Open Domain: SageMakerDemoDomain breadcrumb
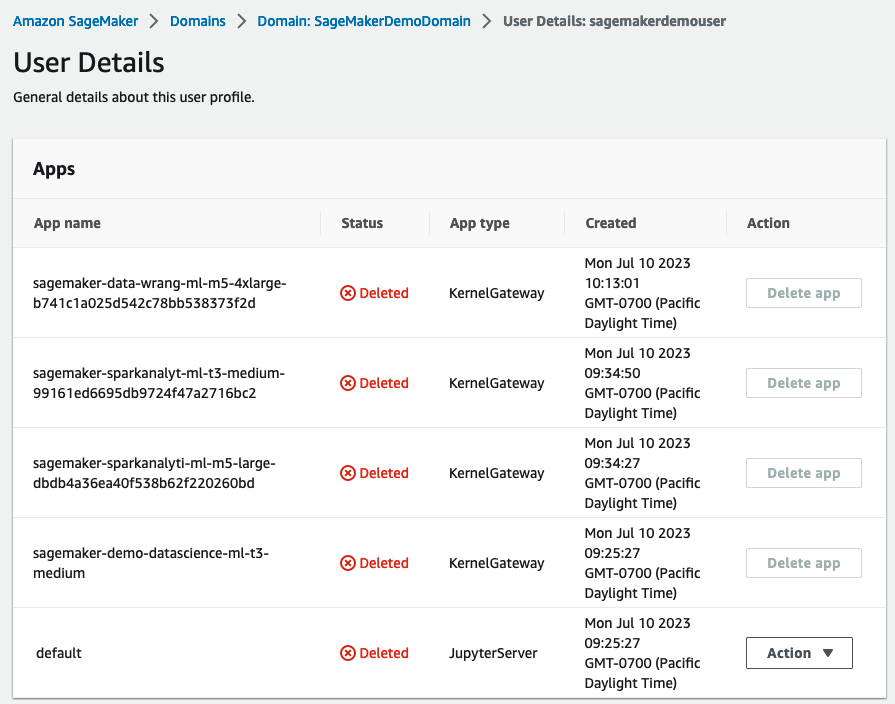This screenshot has width=895, height=704. [364, 21]
